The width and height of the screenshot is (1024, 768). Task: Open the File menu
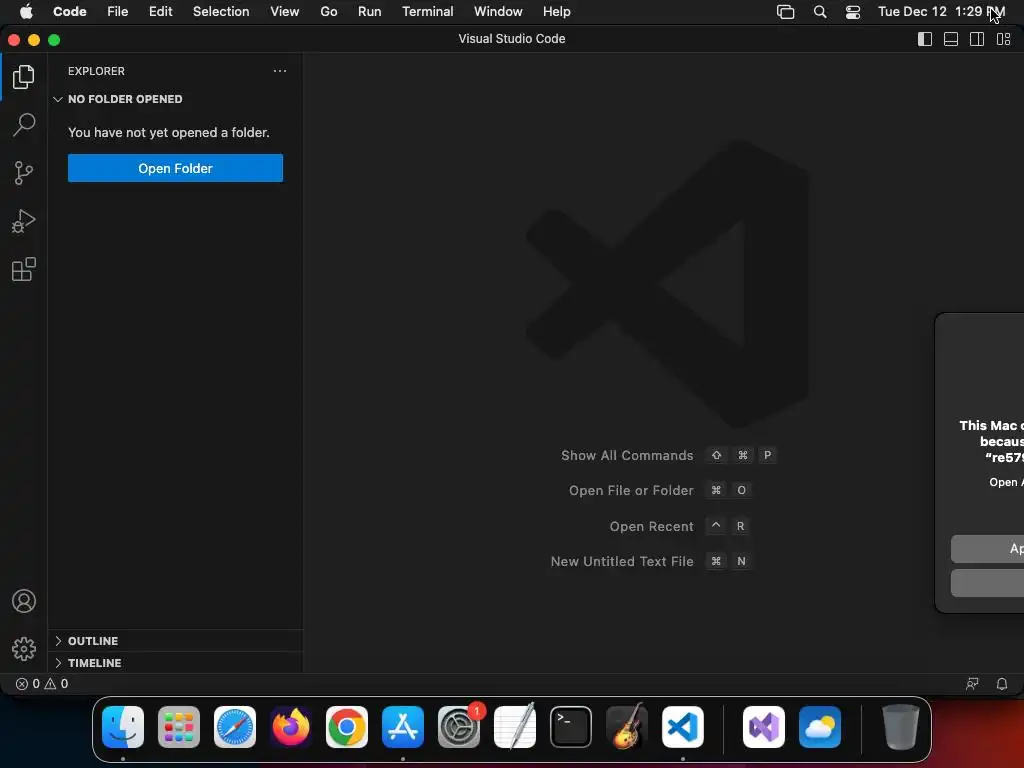(118, 12)
